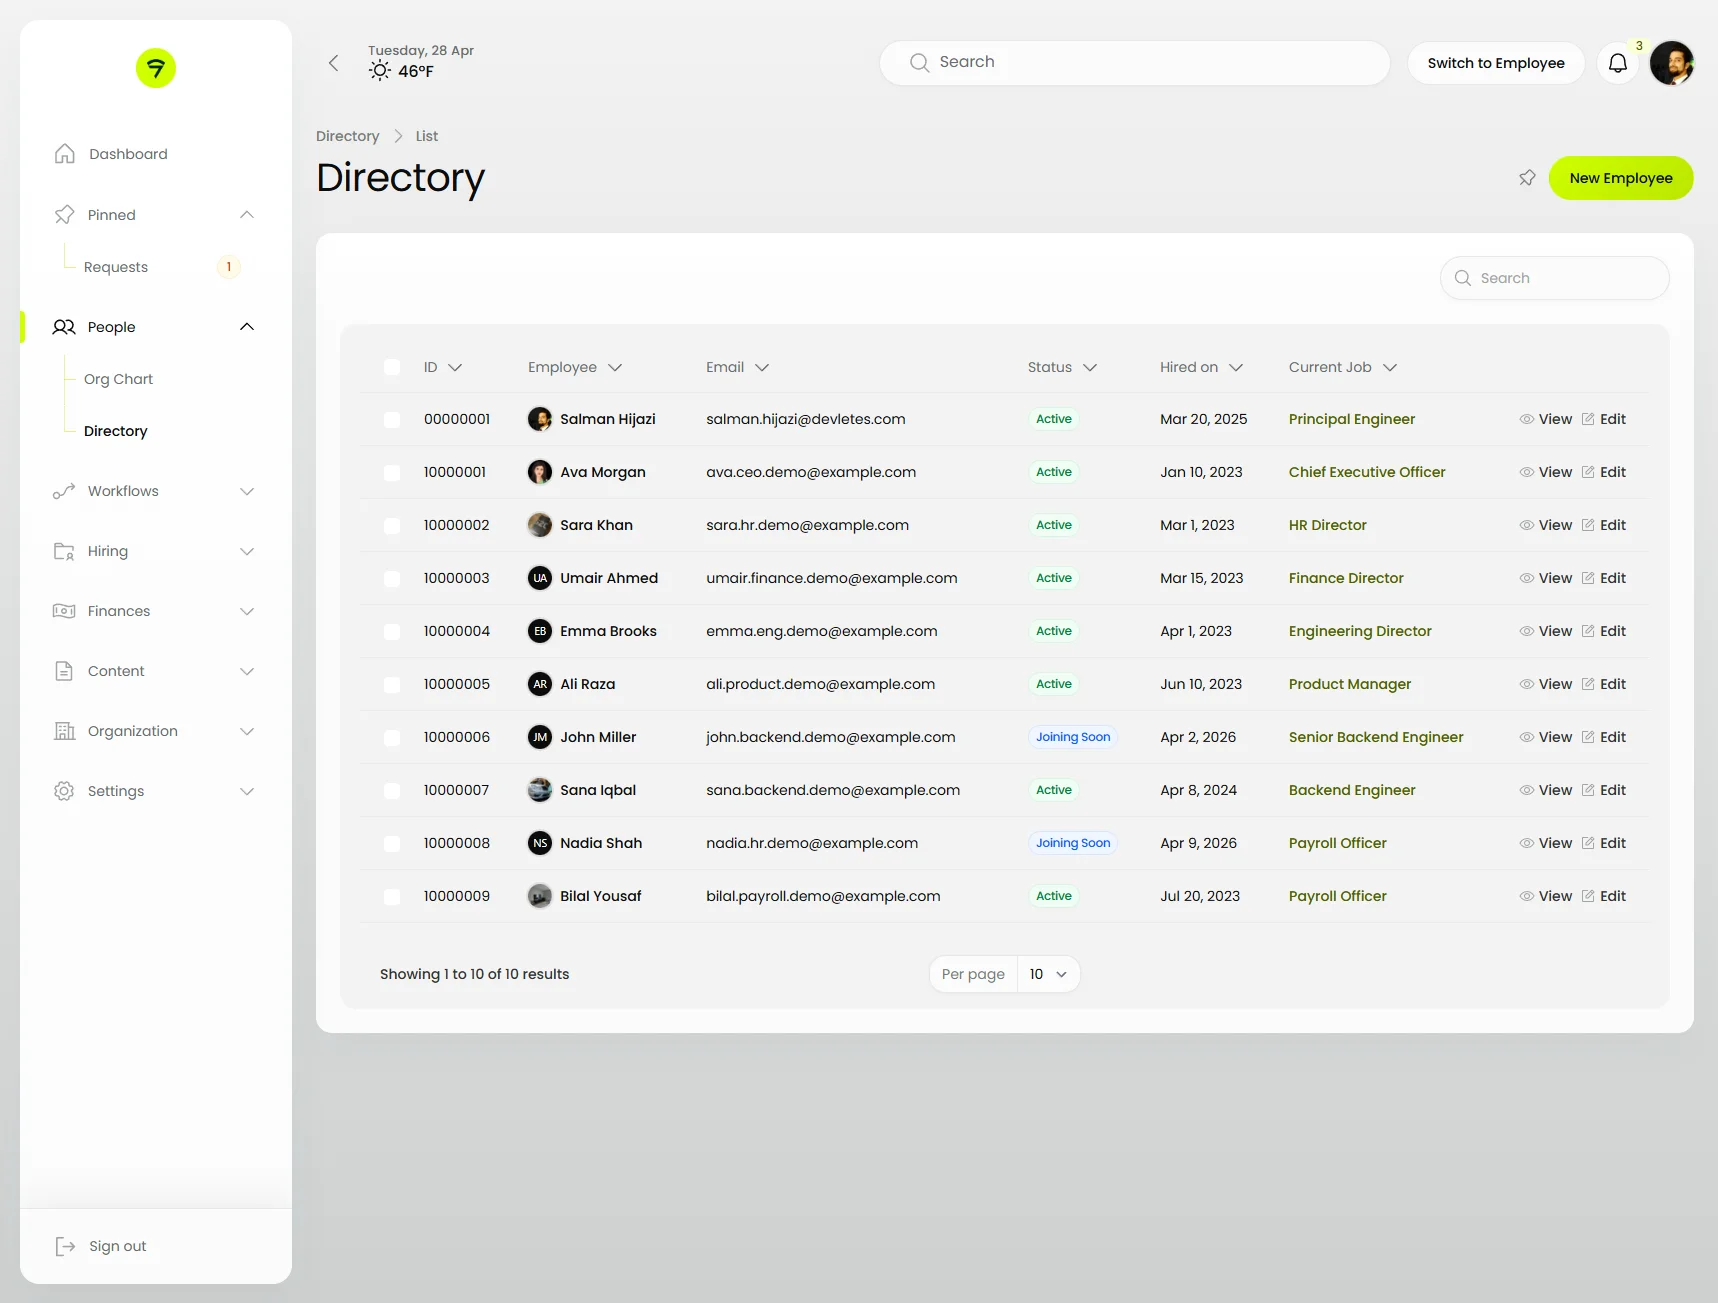Select the Workflows icon in the sidebar
Image resolution: width=1718 pixels, height=1303 pixels.
point(64,491)
